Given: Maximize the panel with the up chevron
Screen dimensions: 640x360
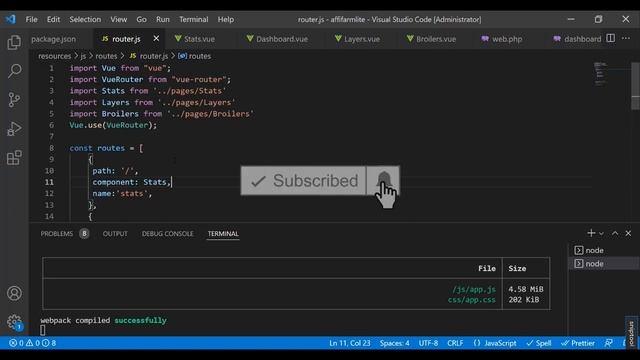Looking at the screenshot, I should pyautogui.click(x=615, y=233).
